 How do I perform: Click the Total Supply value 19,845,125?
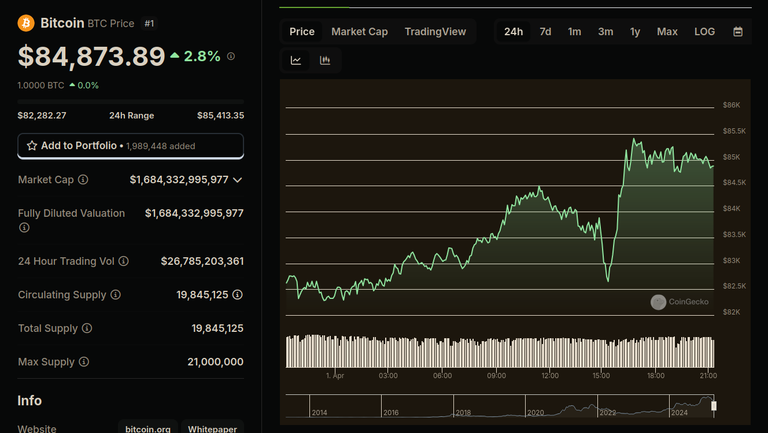[x=217, y=328]
